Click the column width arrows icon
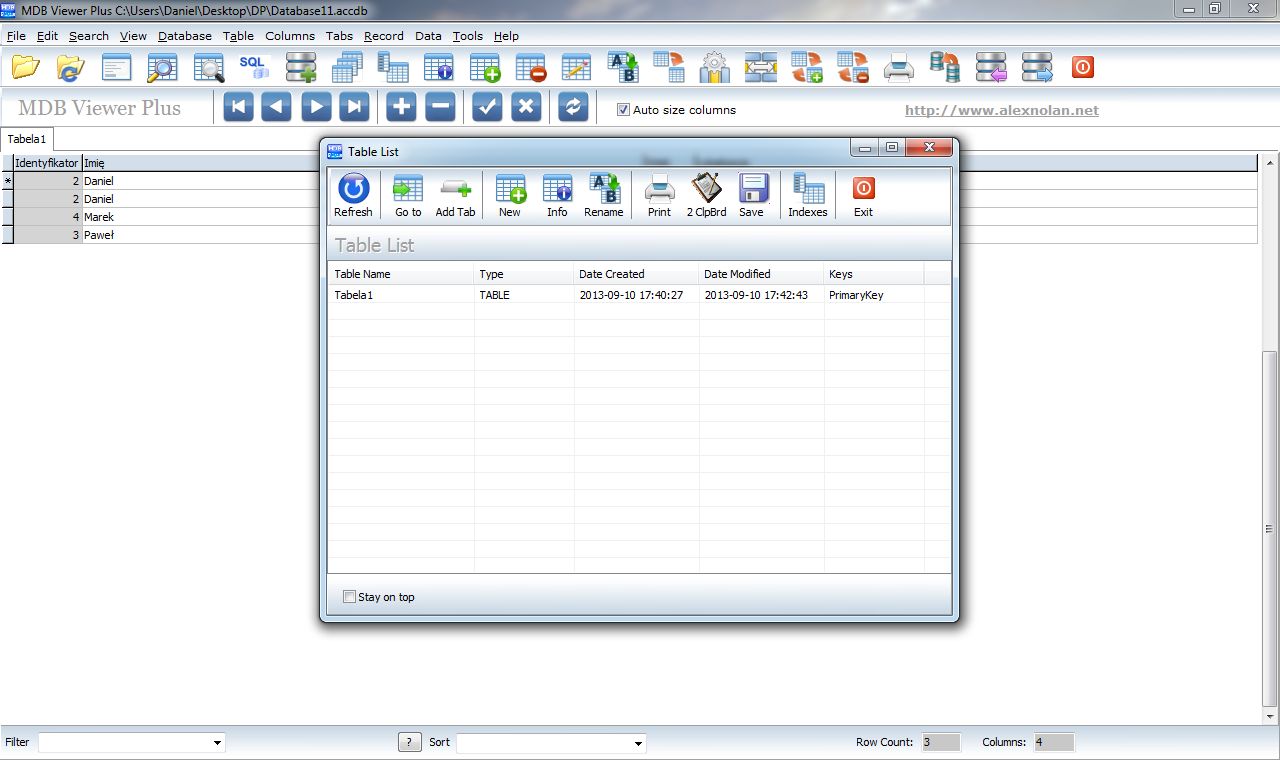1280x760 pixels. point(761,68)
